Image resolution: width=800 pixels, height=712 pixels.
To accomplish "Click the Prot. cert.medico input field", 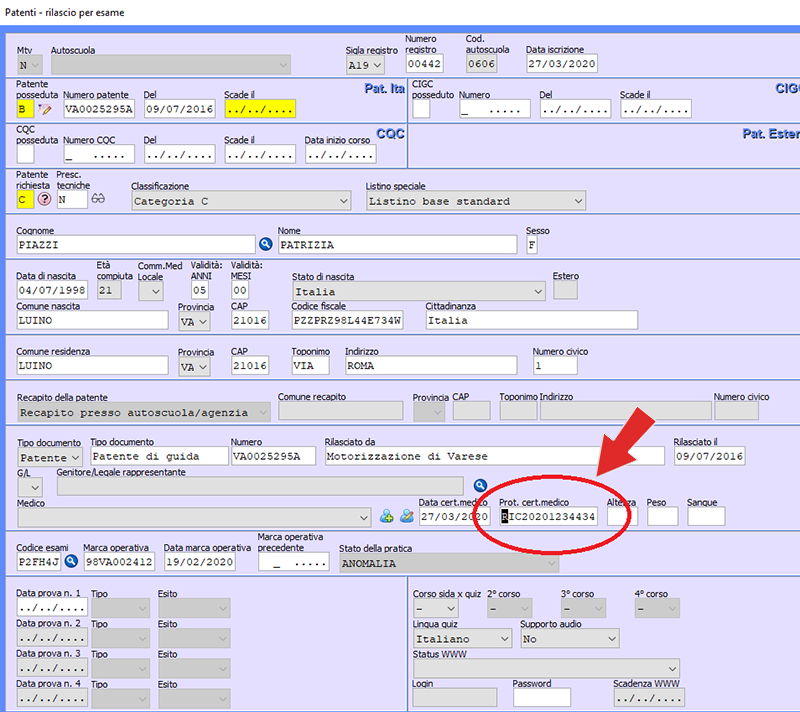I will click(547, 517).
